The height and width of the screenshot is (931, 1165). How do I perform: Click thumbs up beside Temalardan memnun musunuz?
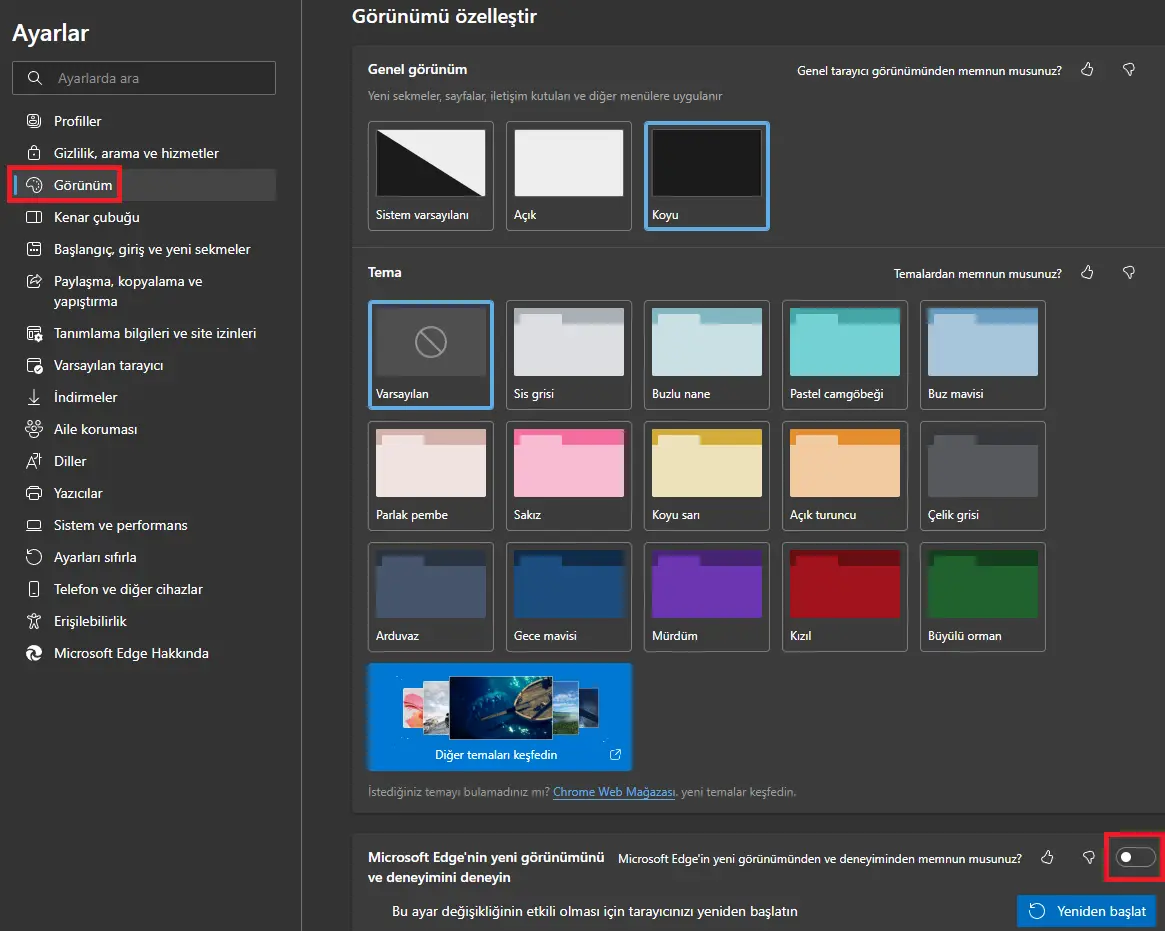(x=1087, y=273)
